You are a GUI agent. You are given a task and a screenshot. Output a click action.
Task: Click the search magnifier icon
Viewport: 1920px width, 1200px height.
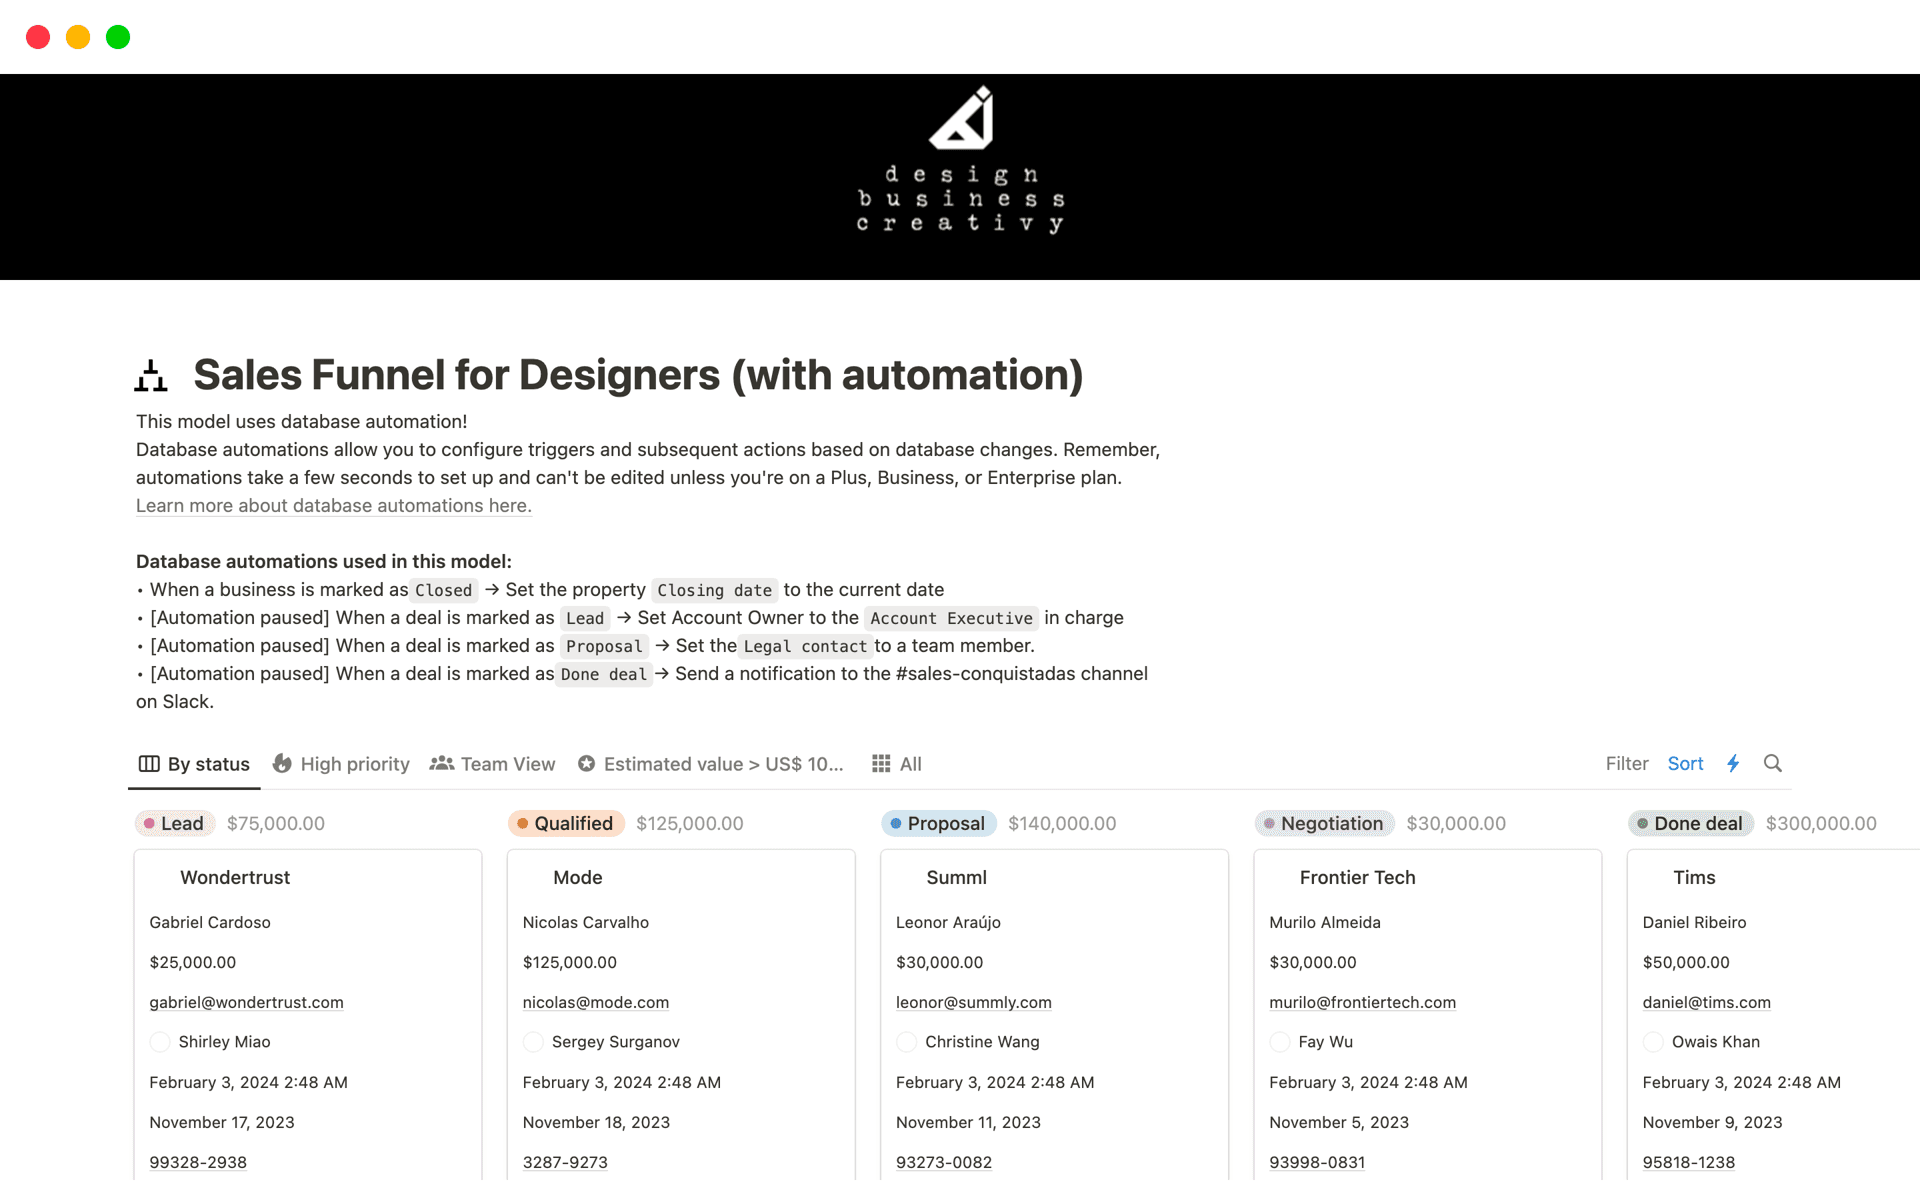(1772, 764)
